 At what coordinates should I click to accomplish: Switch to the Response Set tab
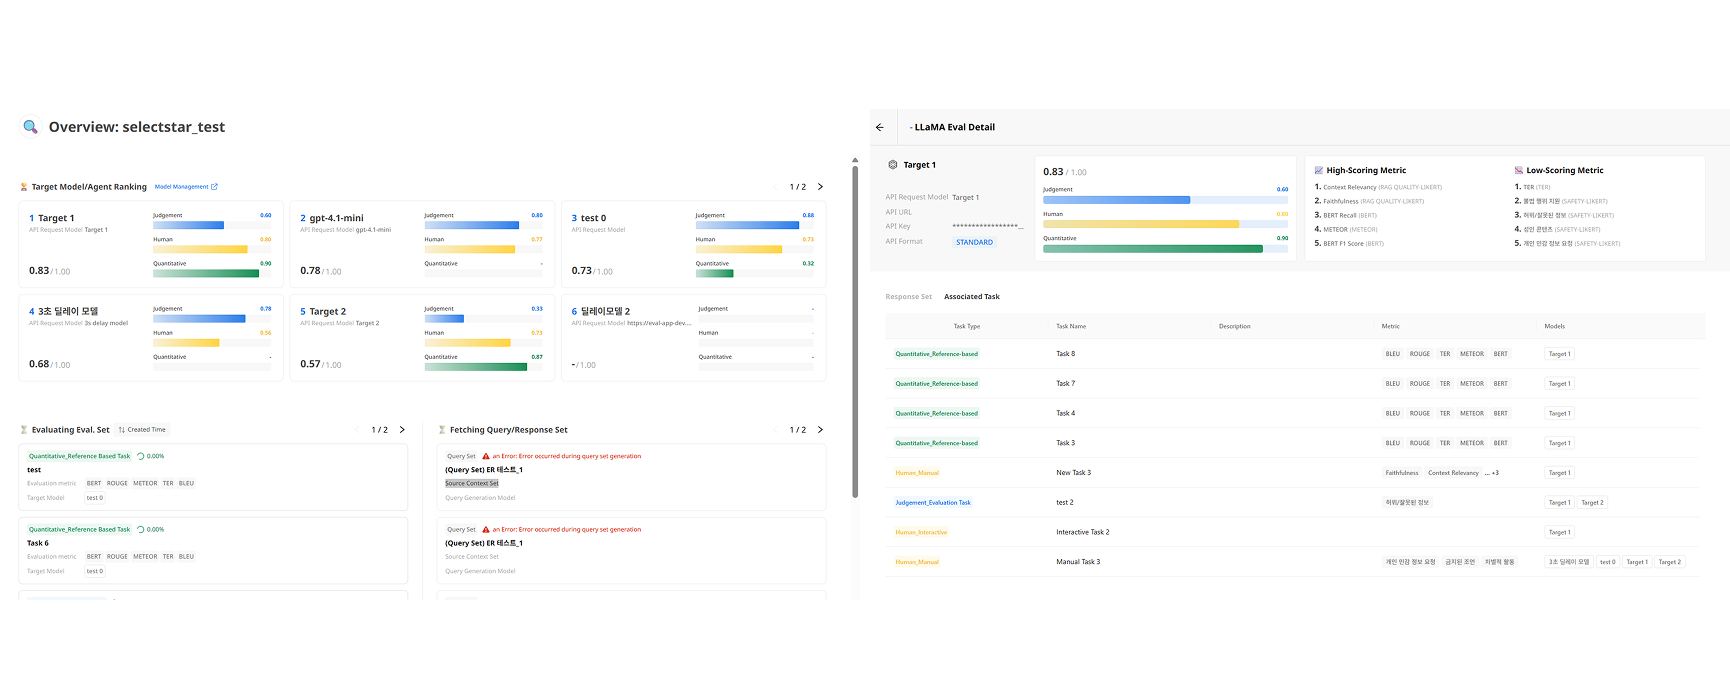click(908, 297)
